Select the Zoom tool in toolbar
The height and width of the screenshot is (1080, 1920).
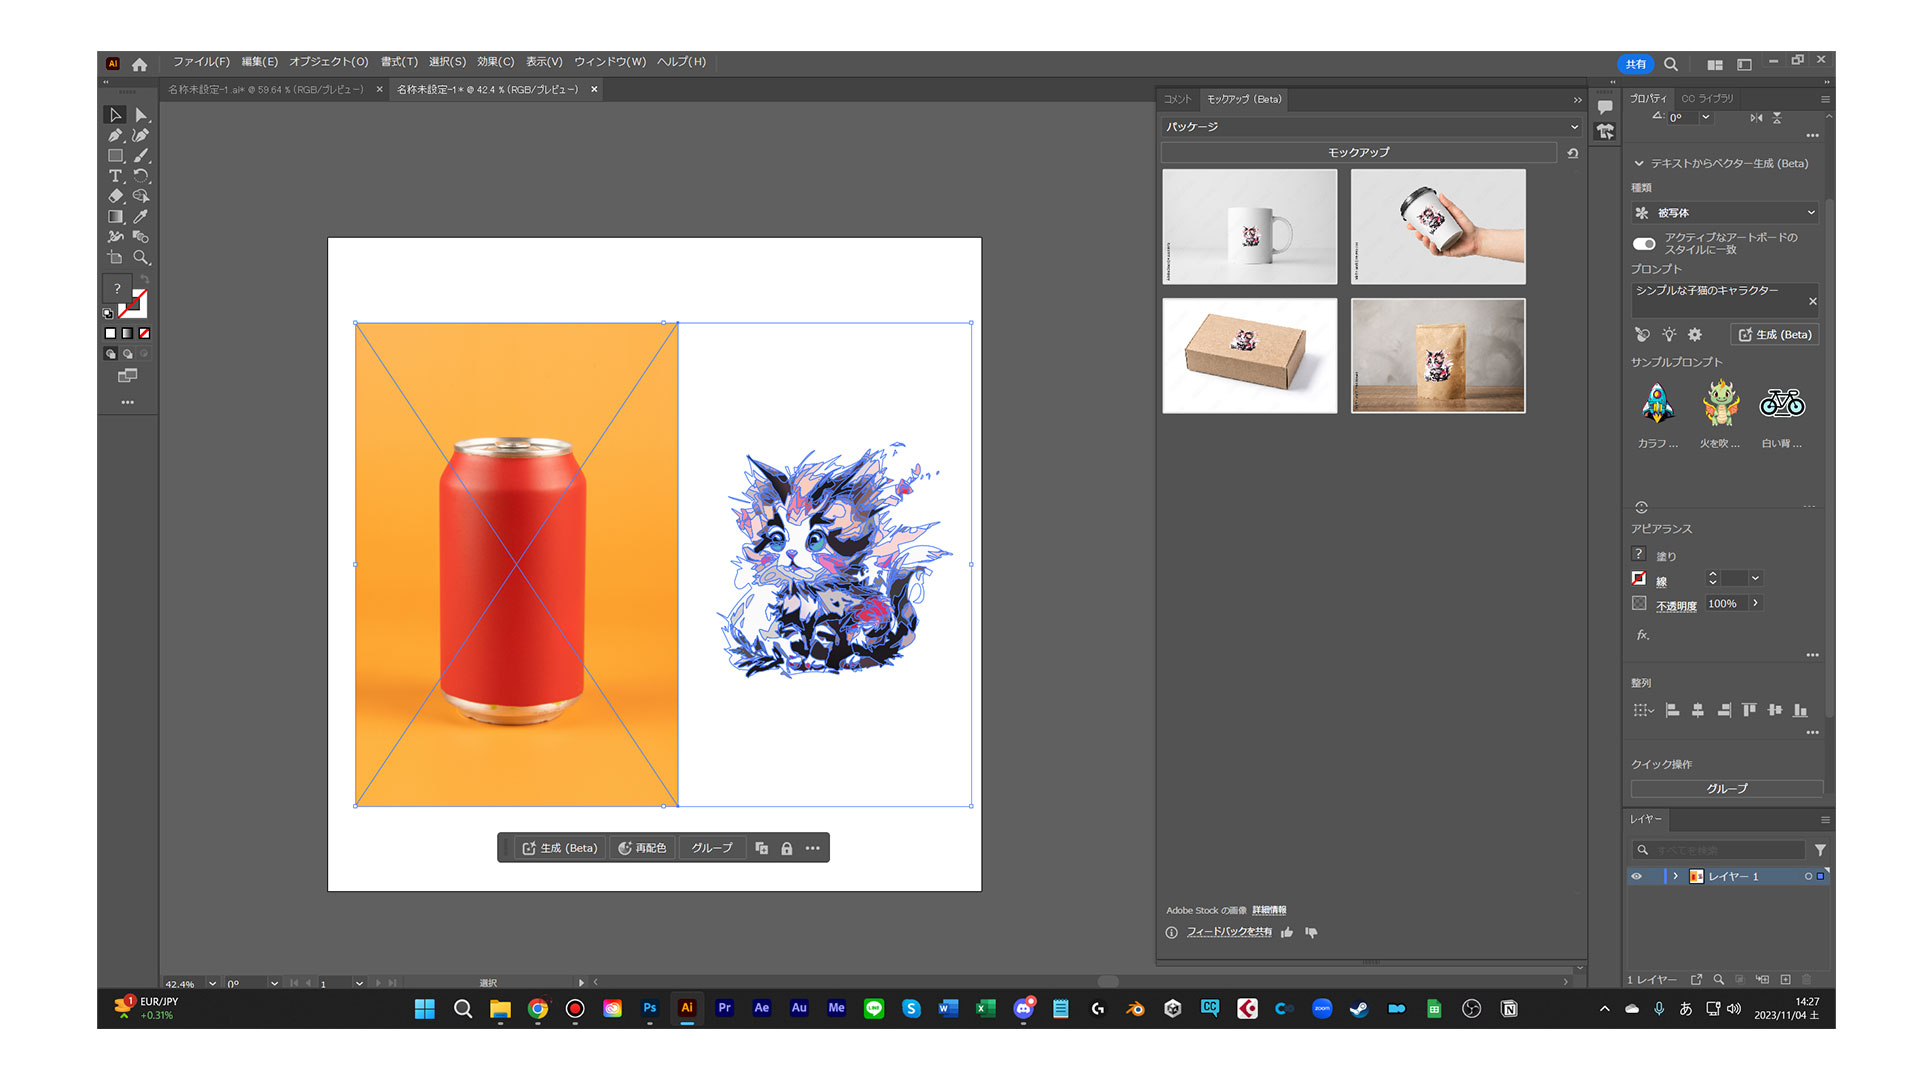141,257
